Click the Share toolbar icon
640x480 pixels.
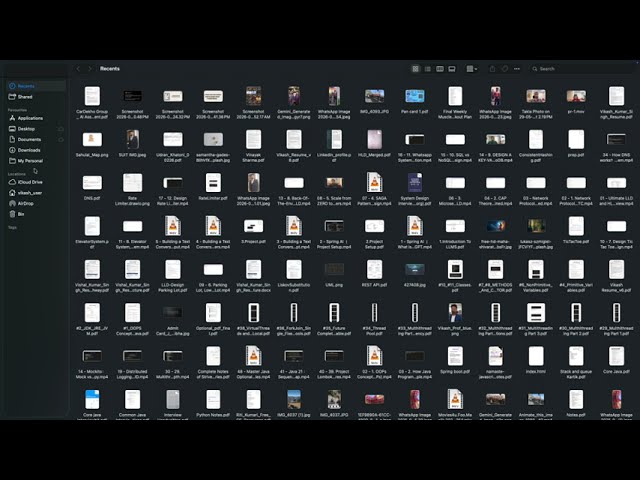(x=492, y=69)
